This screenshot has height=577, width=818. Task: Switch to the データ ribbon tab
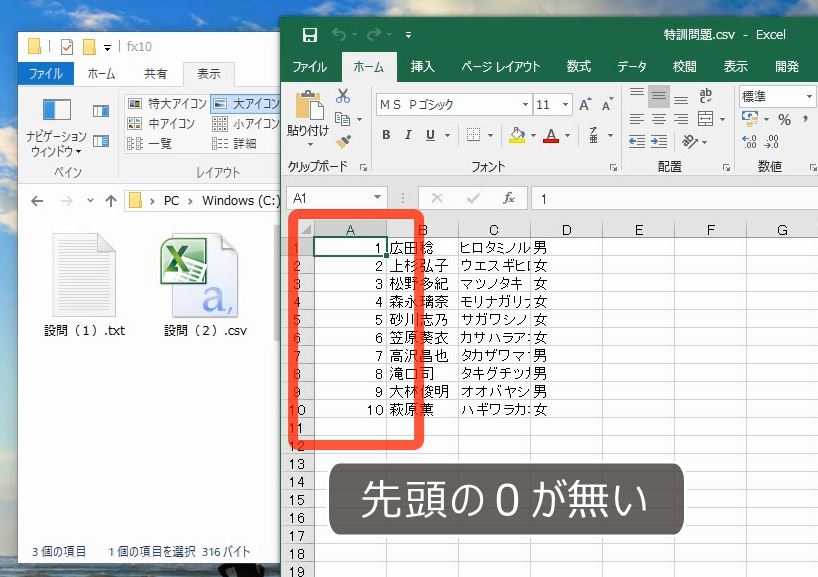[631, 67]
